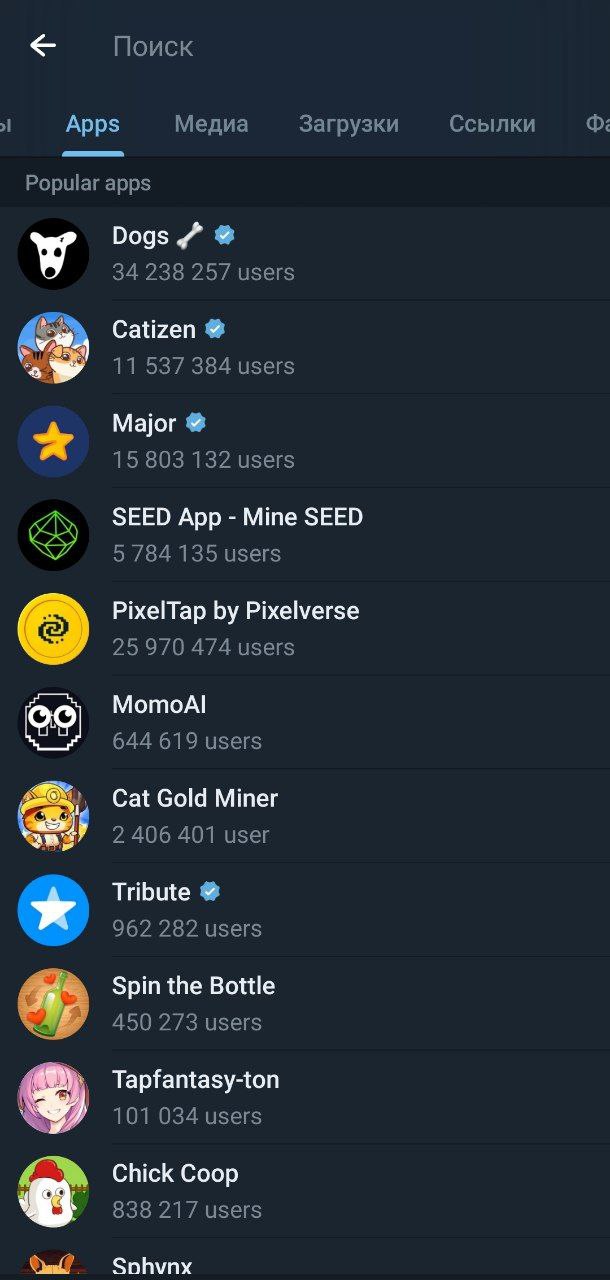Open the PixelTap yellow spiral icon
The height and width of the screenshot is (1280, 610).
tap(53, 629)
